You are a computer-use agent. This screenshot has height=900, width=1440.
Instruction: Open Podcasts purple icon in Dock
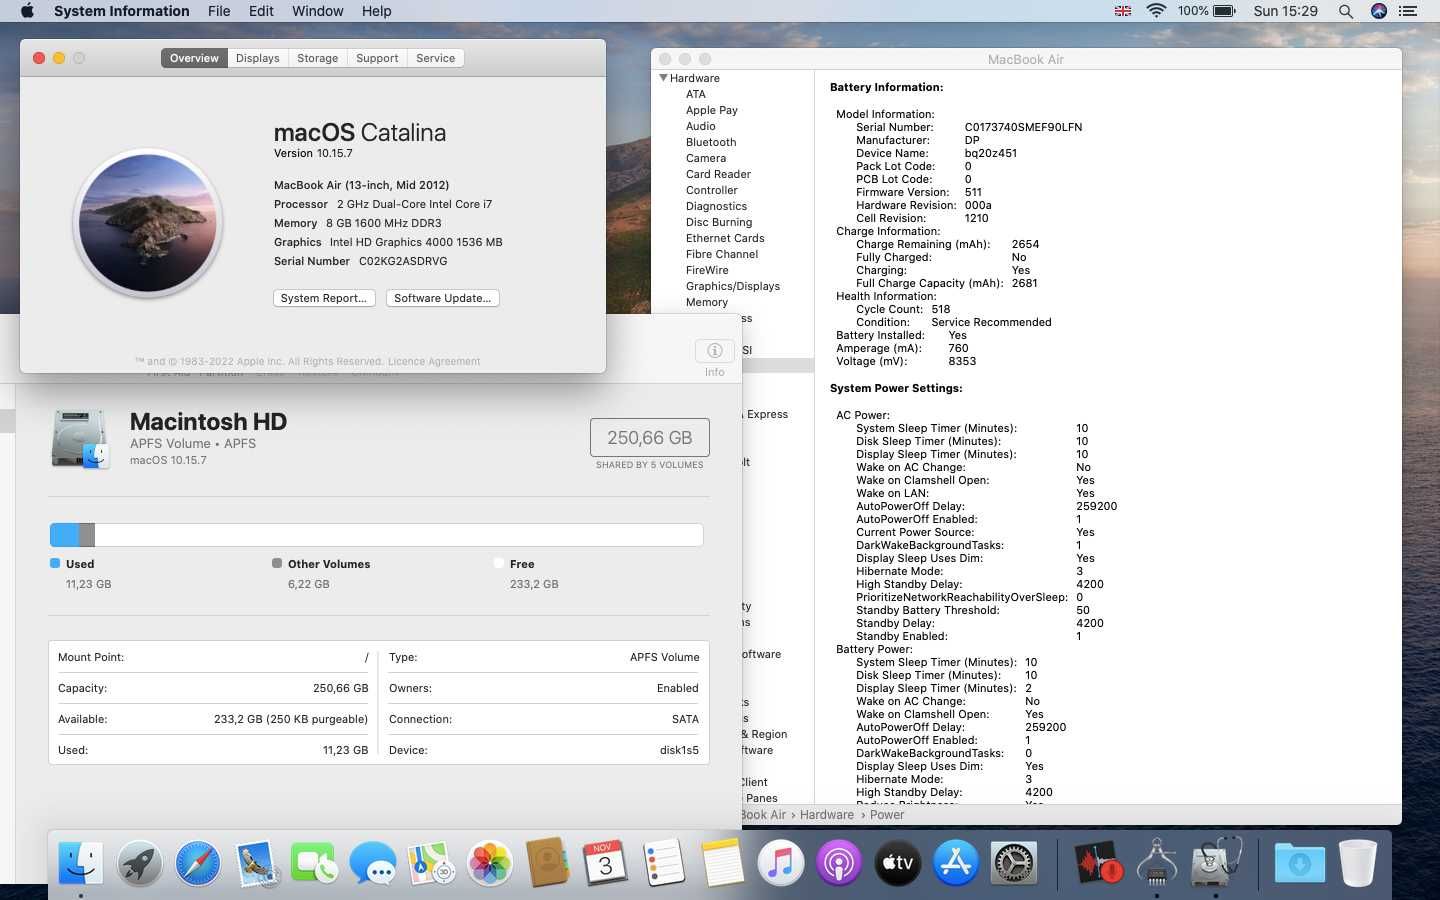point(839,862)
